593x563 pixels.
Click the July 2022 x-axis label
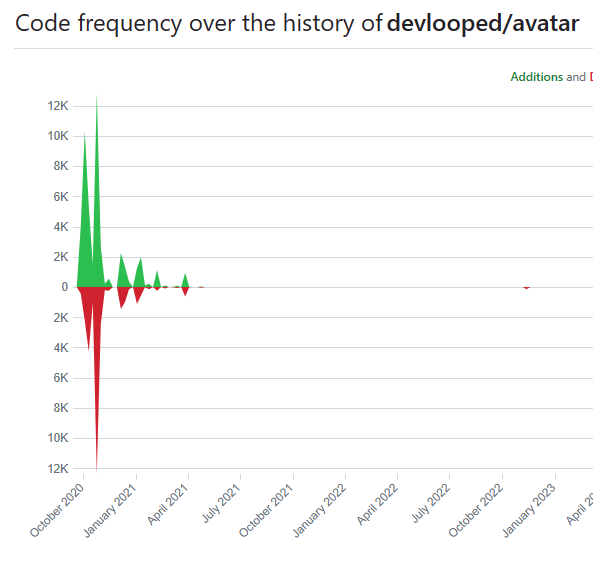pyautogui.click(x=431, y=504)
